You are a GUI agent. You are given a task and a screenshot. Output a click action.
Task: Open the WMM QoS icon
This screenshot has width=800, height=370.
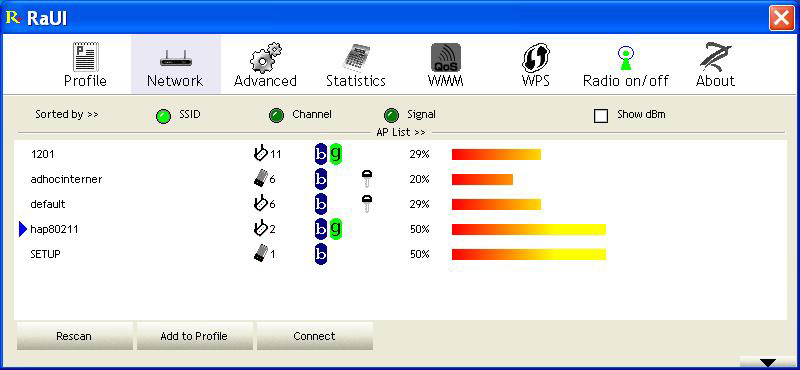(x=445, y=58)
